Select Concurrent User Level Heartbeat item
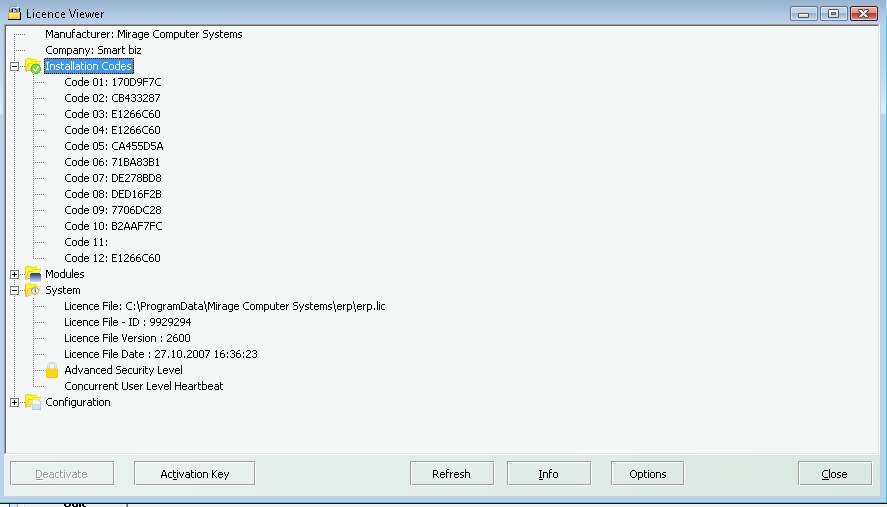Screen dimensions: 887x507 click(143, 386)
